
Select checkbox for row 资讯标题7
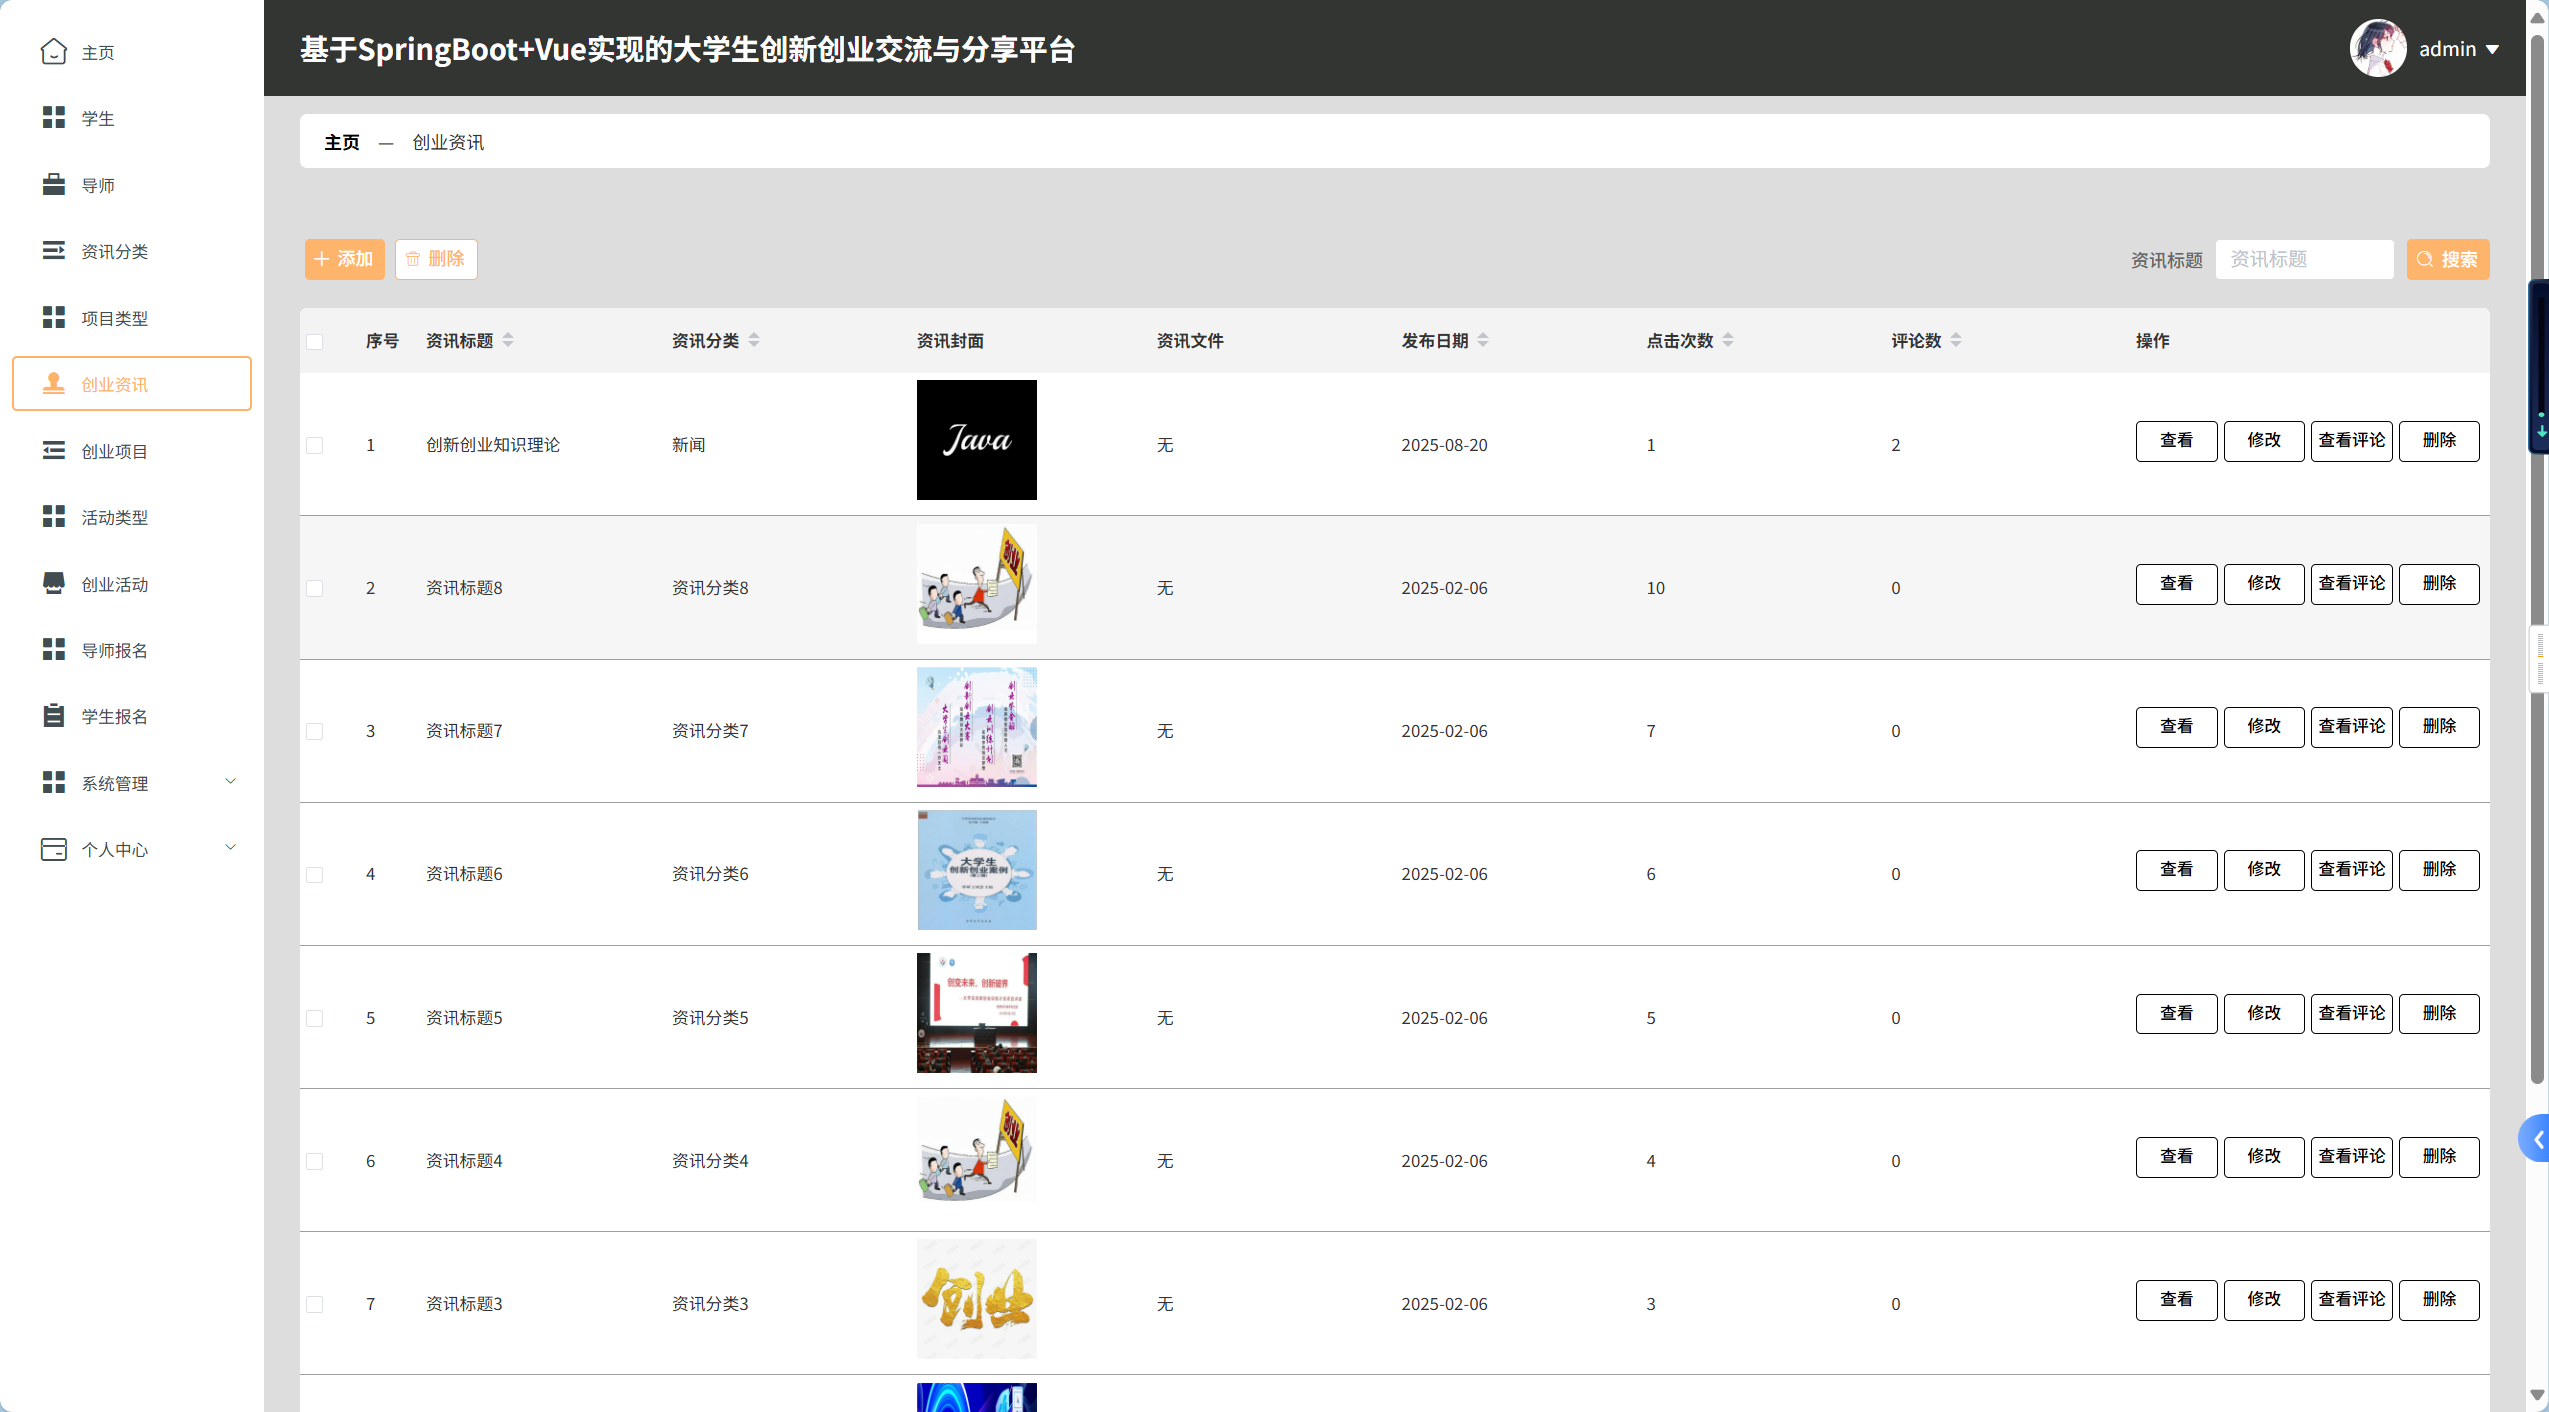[315, 731]
